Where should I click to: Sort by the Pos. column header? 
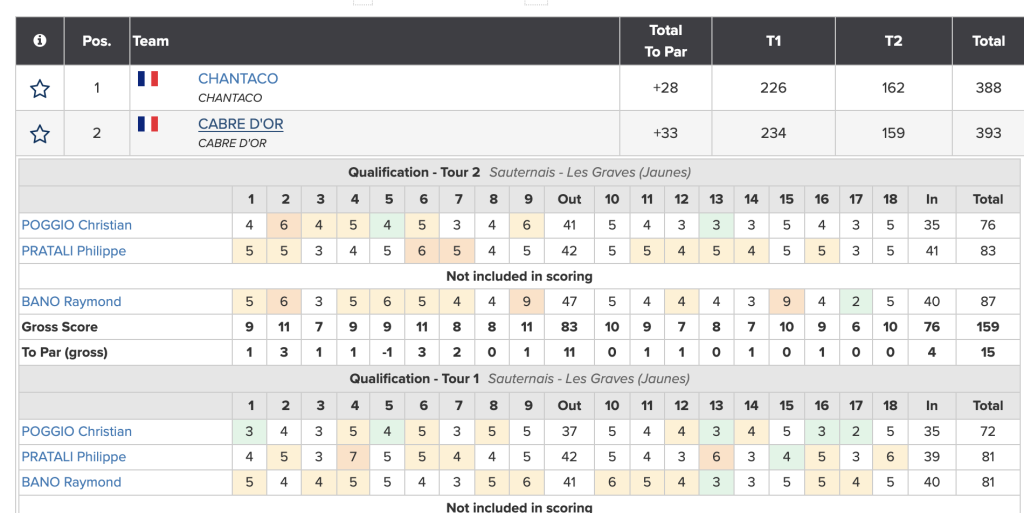pos(97,40)
